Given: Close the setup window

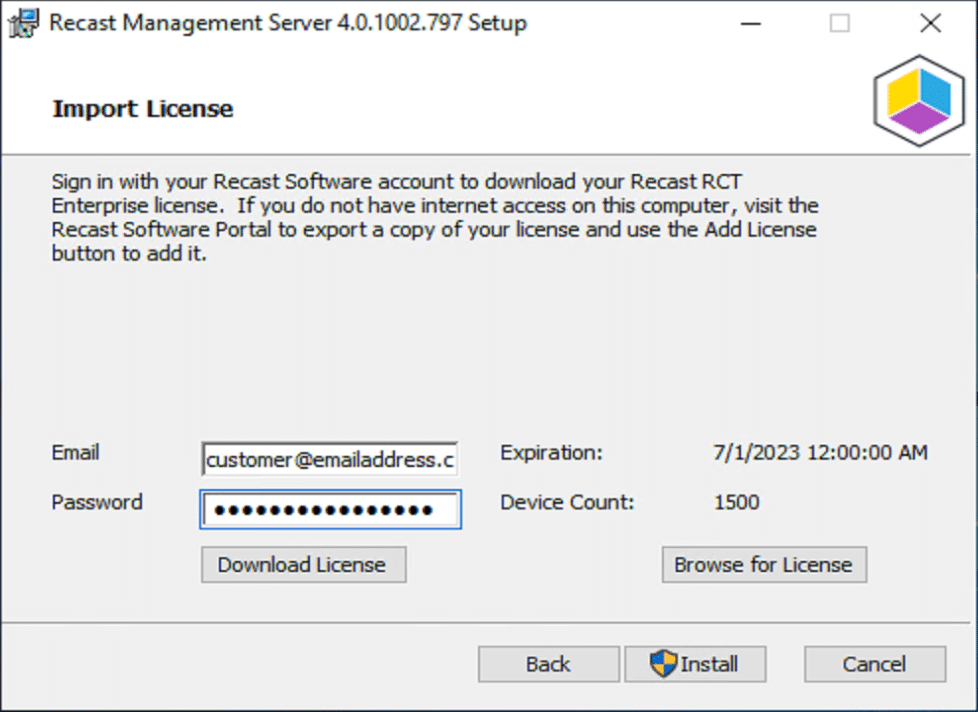Looking at the screenshot, I should coord(930,24).
